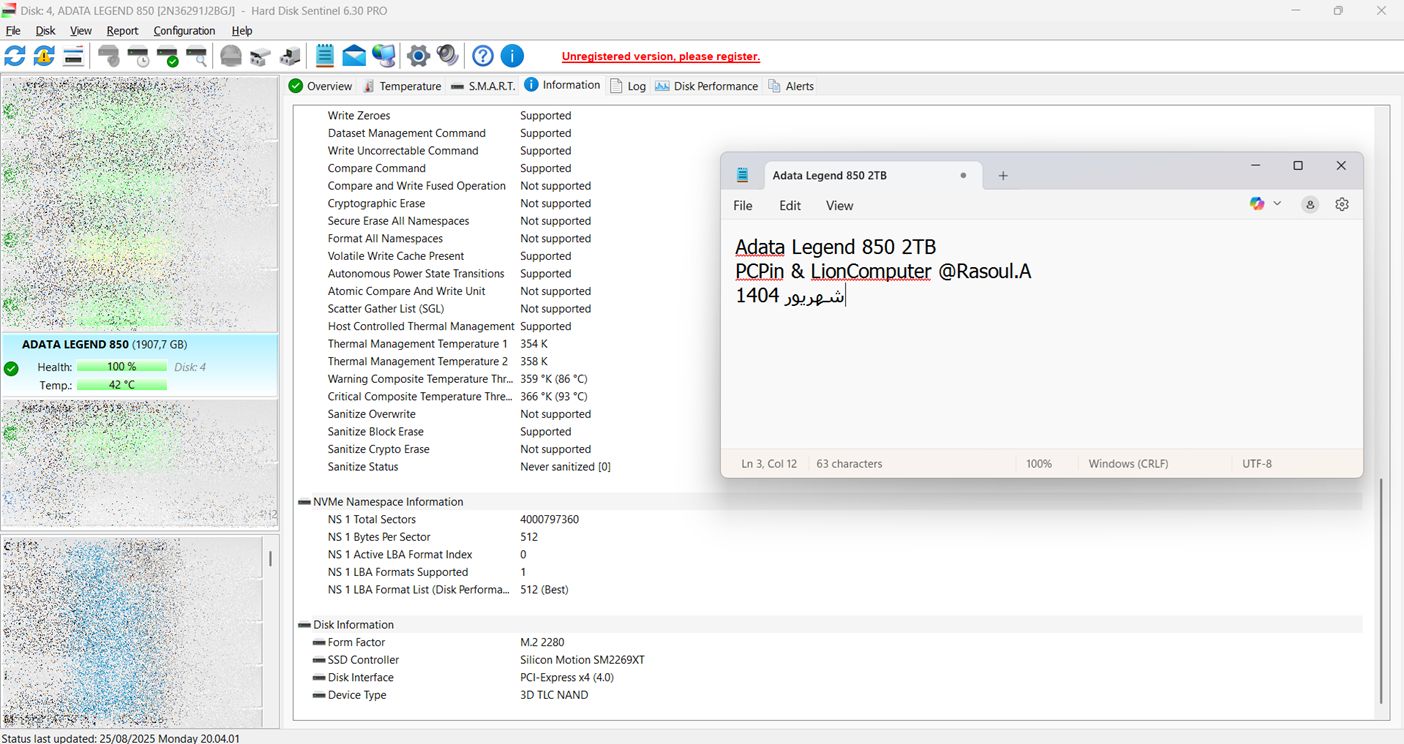
Task: Click the refresh icon with yellow warning sign
Action: [x=44, y=56]
